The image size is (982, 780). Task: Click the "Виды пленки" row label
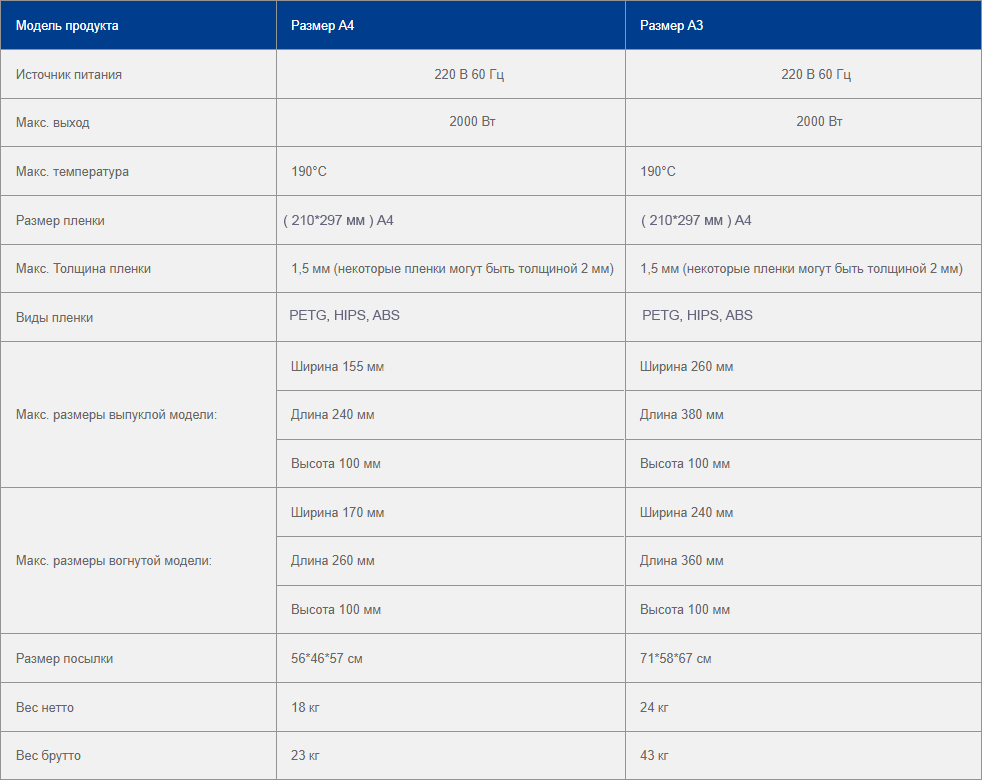(54, 318)
